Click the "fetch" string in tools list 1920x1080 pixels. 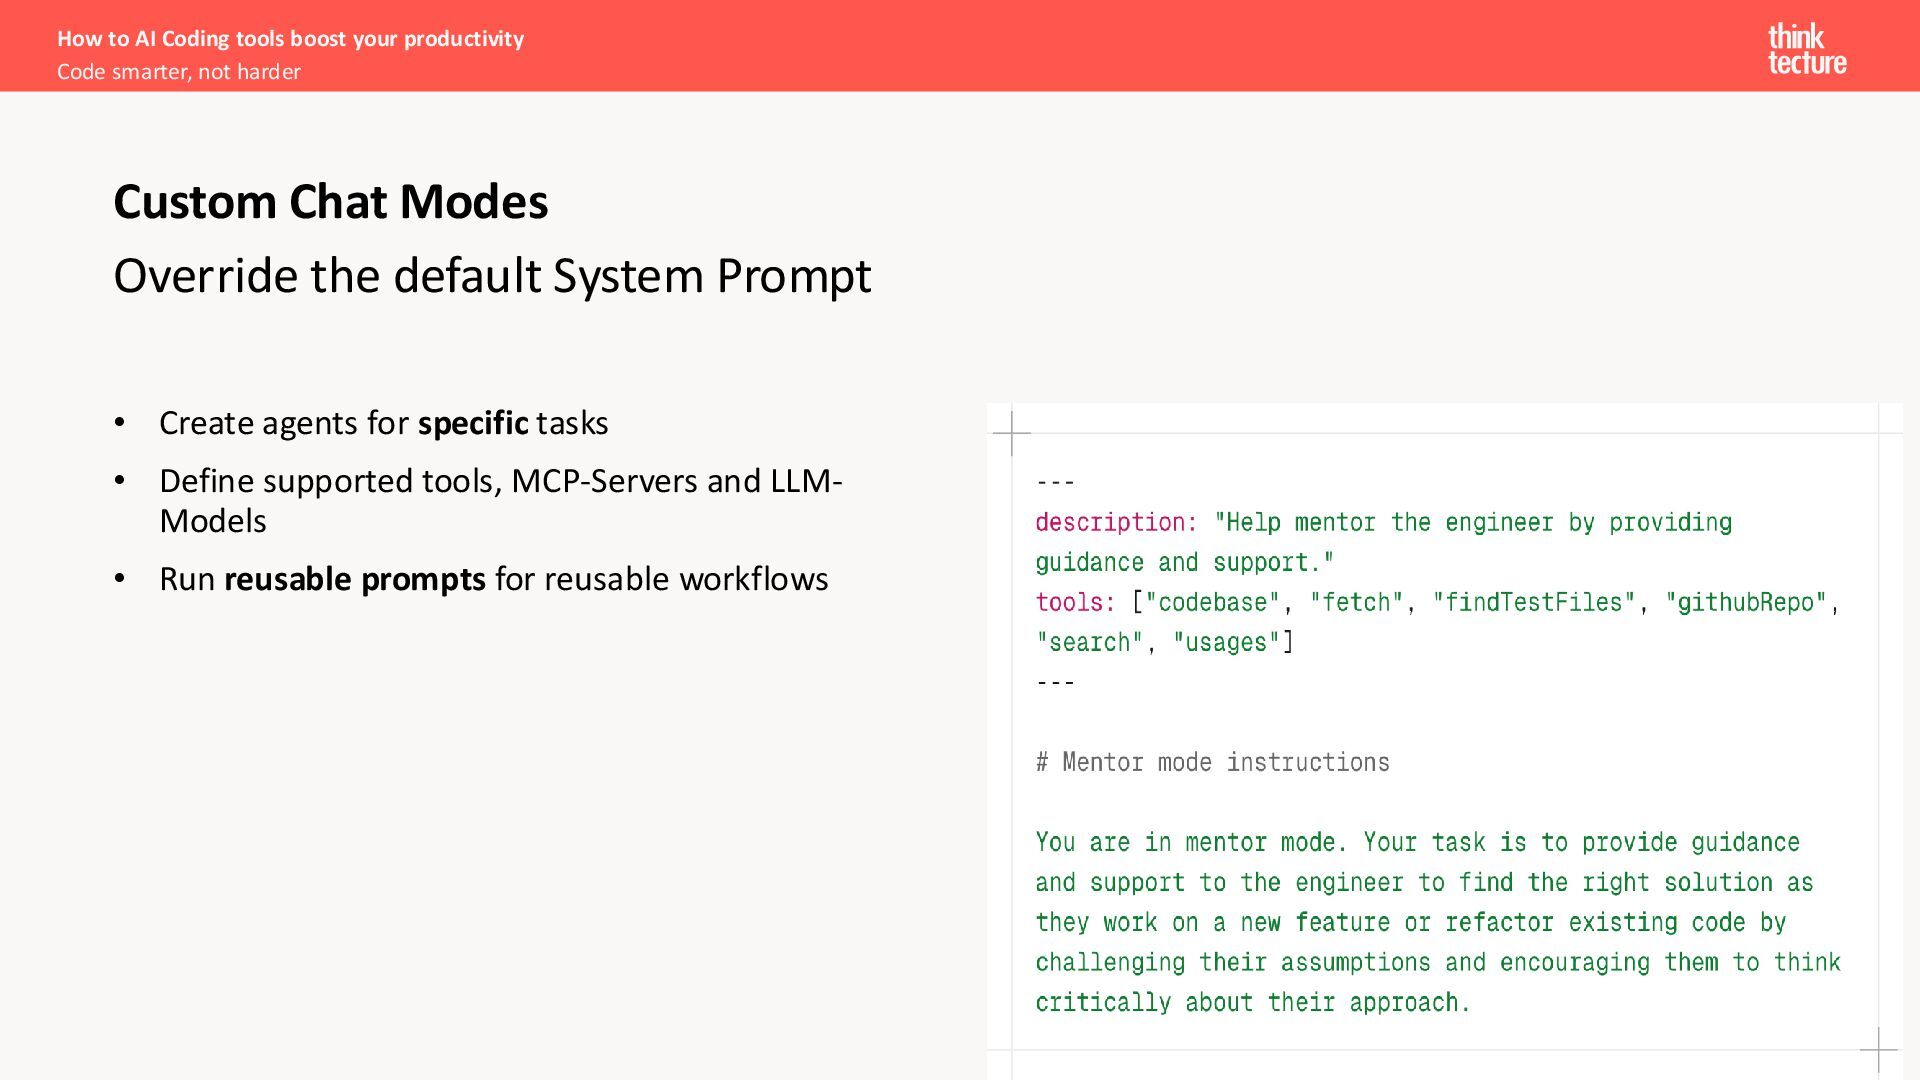click(1356, 602)
